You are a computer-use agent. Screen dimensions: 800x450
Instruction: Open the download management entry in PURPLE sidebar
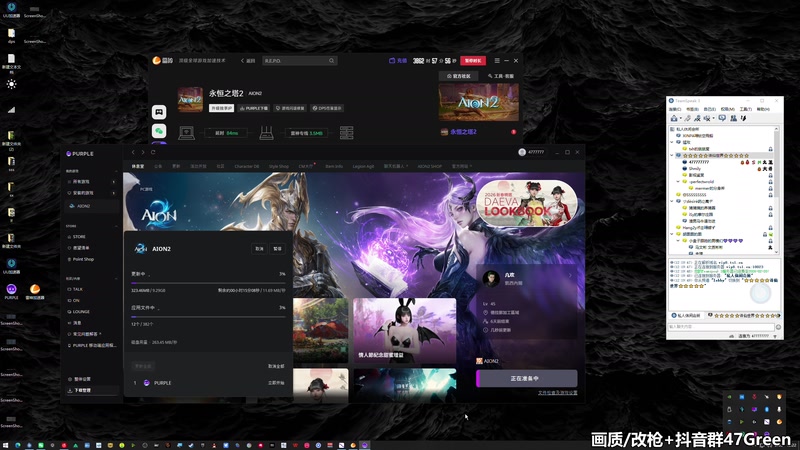(x=91, y=390)
